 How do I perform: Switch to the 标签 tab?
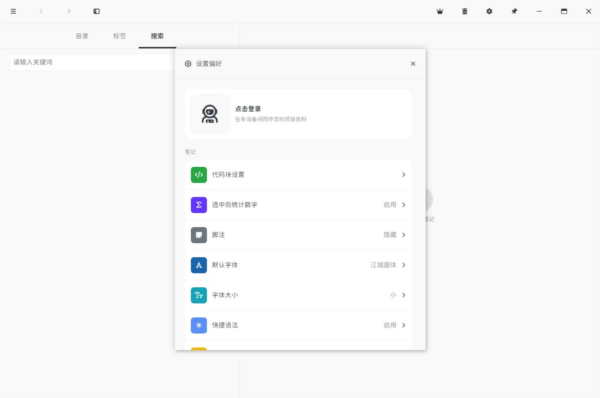point(119,36)
